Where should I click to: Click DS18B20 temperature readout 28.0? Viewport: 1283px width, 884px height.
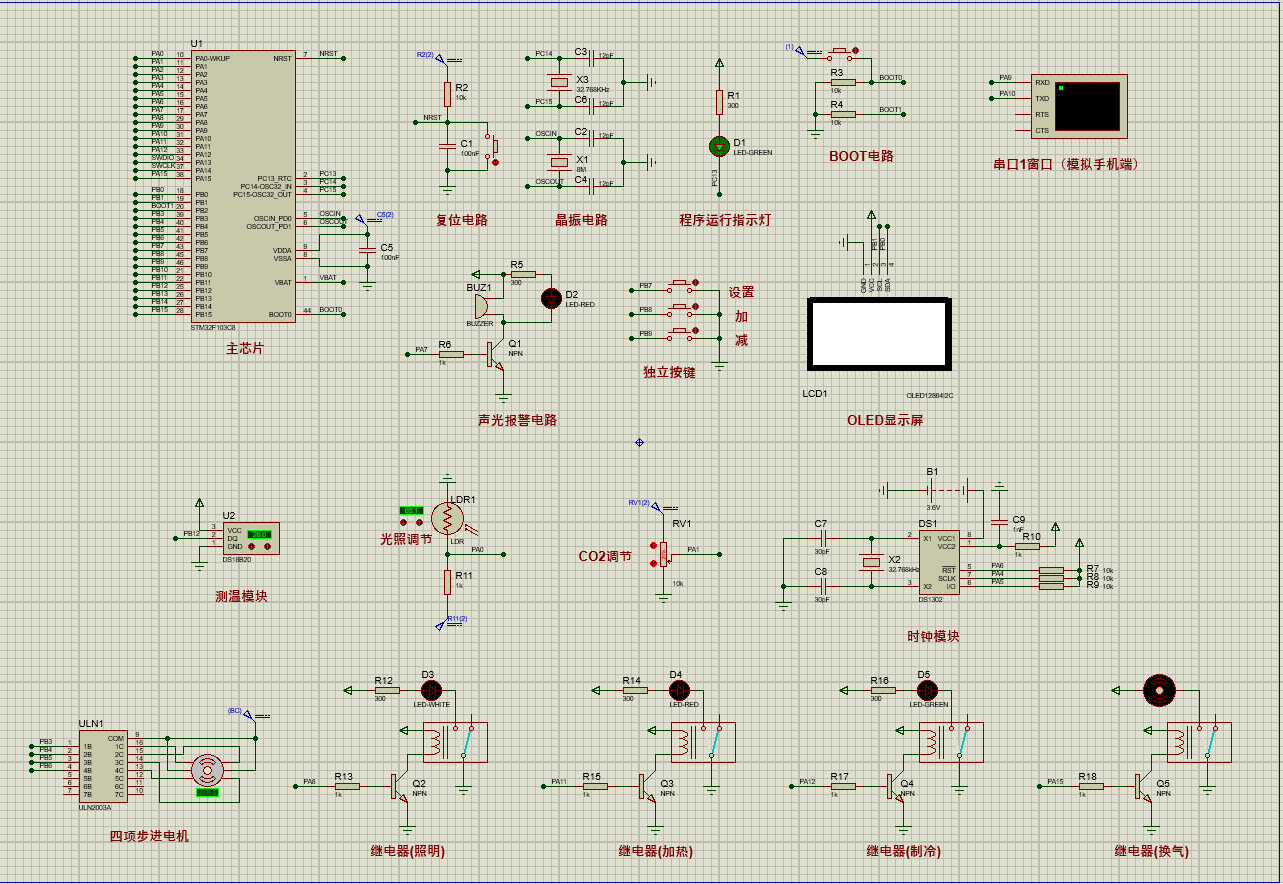[260, 534]
